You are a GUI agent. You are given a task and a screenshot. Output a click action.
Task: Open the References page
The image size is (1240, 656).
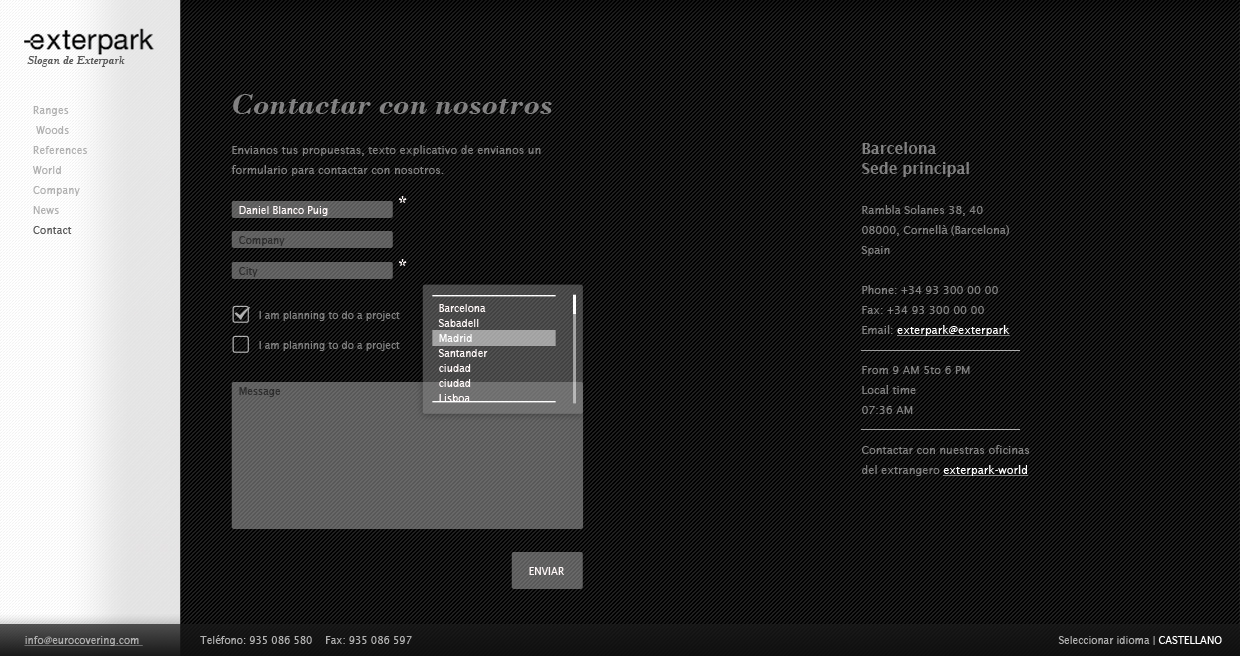pyautogui.click(x=60, y=151)
